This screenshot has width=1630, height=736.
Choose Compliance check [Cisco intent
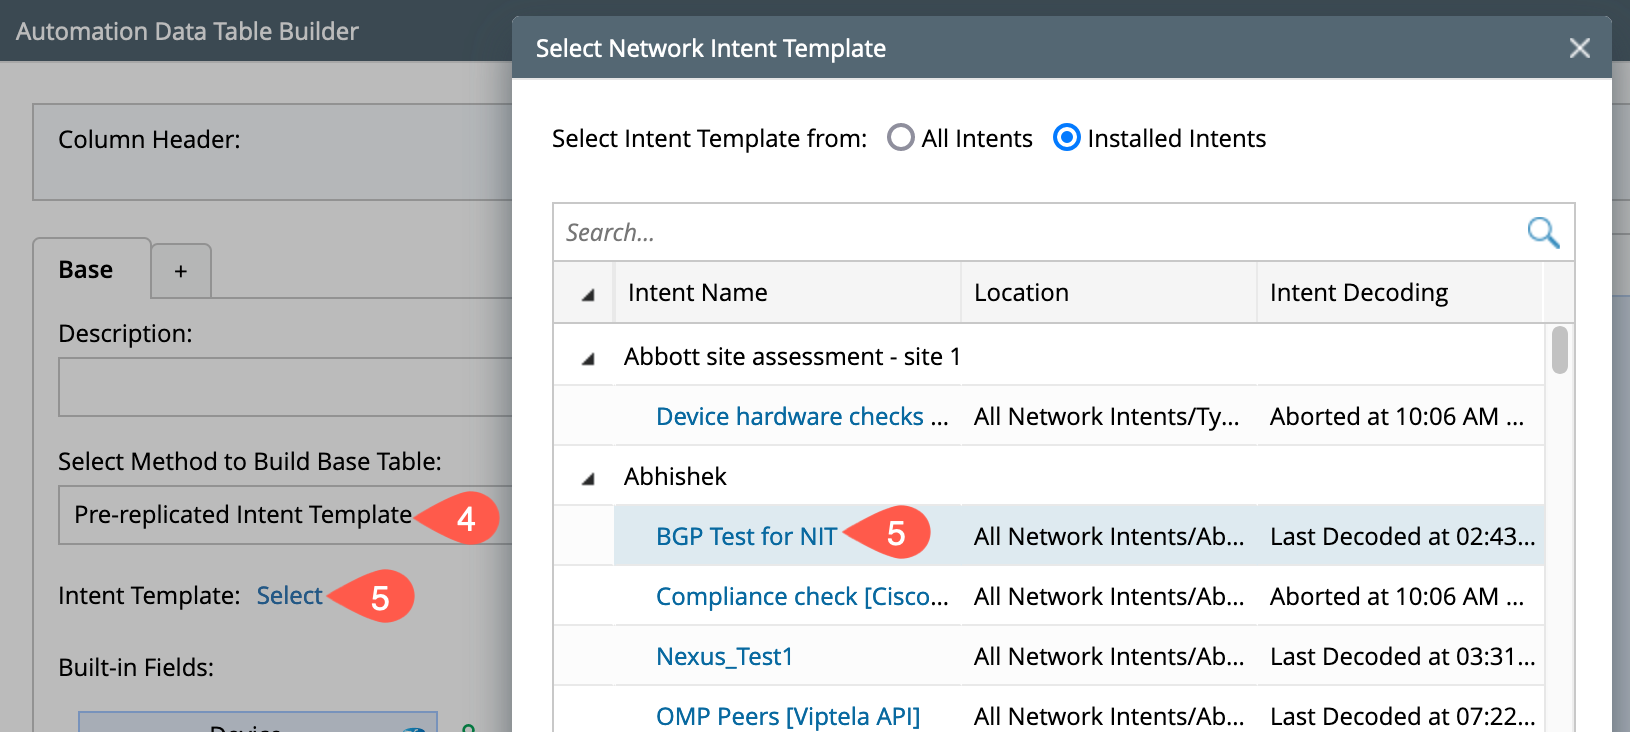coord(801,597)
